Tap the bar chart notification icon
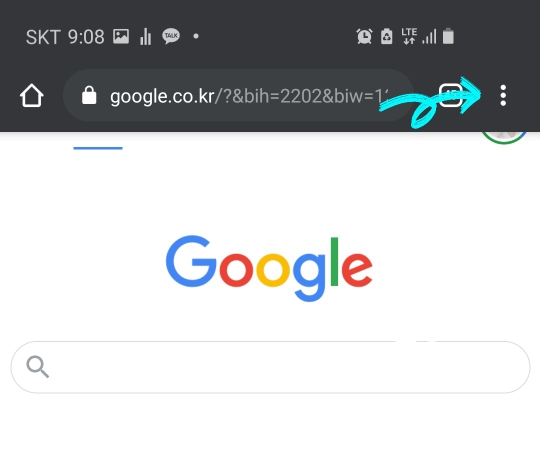This screenshot has height=470, width=540. (145, 36)
